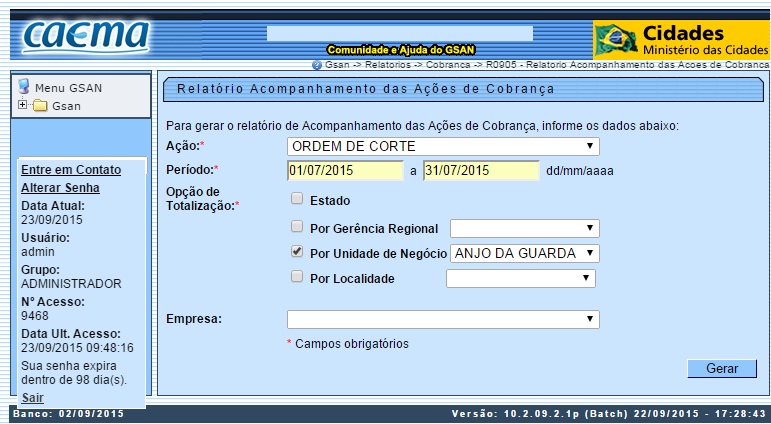The width and height of the screenshot is (771, 424).
Task: Tick the Por Localidade checkbox
Action: [297, 277]
